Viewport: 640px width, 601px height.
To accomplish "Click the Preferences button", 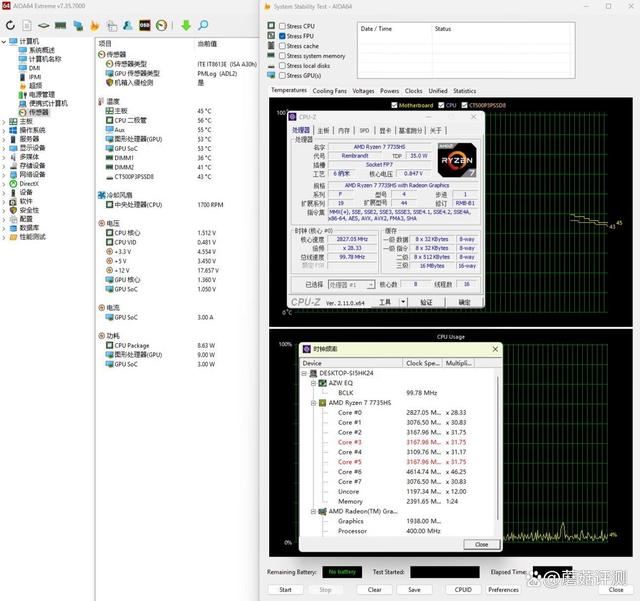I will [x=503, y=589].
